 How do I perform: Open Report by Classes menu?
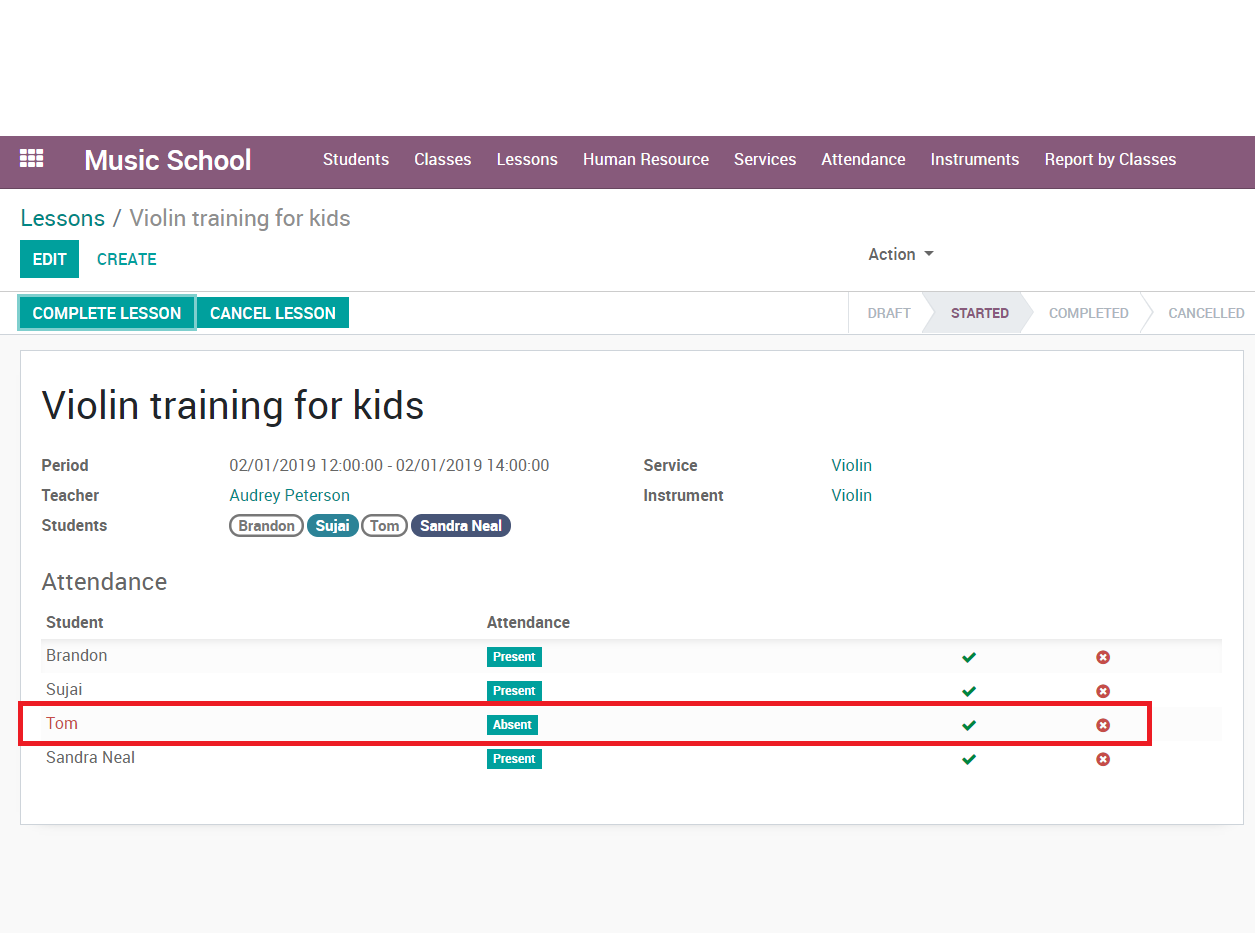[x=1110, y=160]
